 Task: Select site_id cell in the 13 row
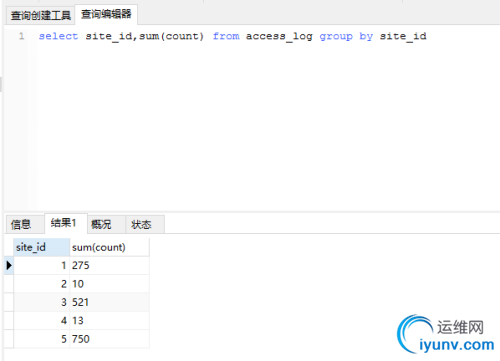[x=42, y=320]
